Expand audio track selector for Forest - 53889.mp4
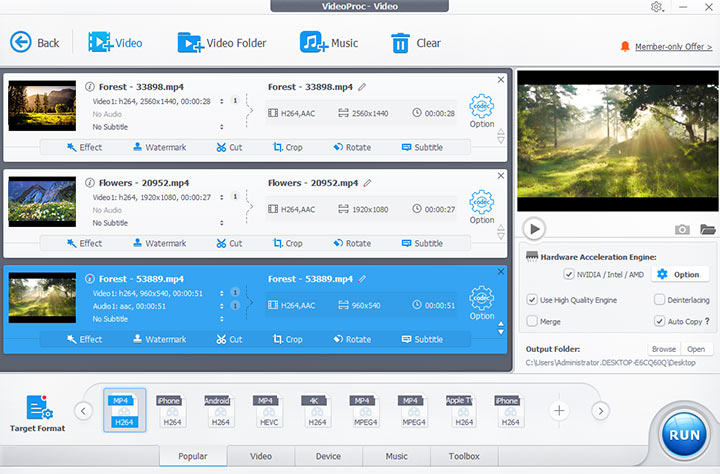The image size is (720, 474). click(x=222, y=306)
